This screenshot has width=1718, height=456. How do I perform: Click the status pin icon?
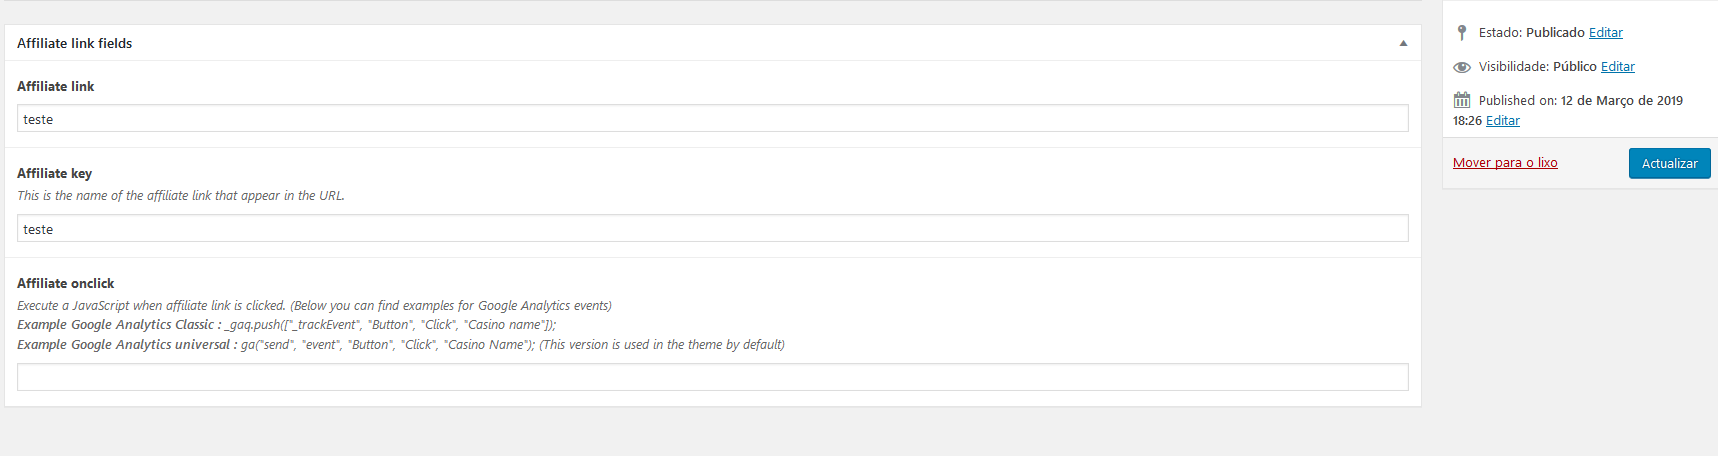pyautogui.click(x=1462, y=33)
